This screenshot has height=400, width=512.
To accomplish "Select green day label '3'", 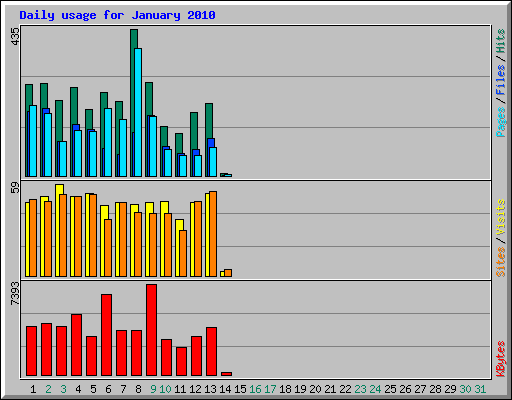I will pyautogui.click(x=63, y=389).
